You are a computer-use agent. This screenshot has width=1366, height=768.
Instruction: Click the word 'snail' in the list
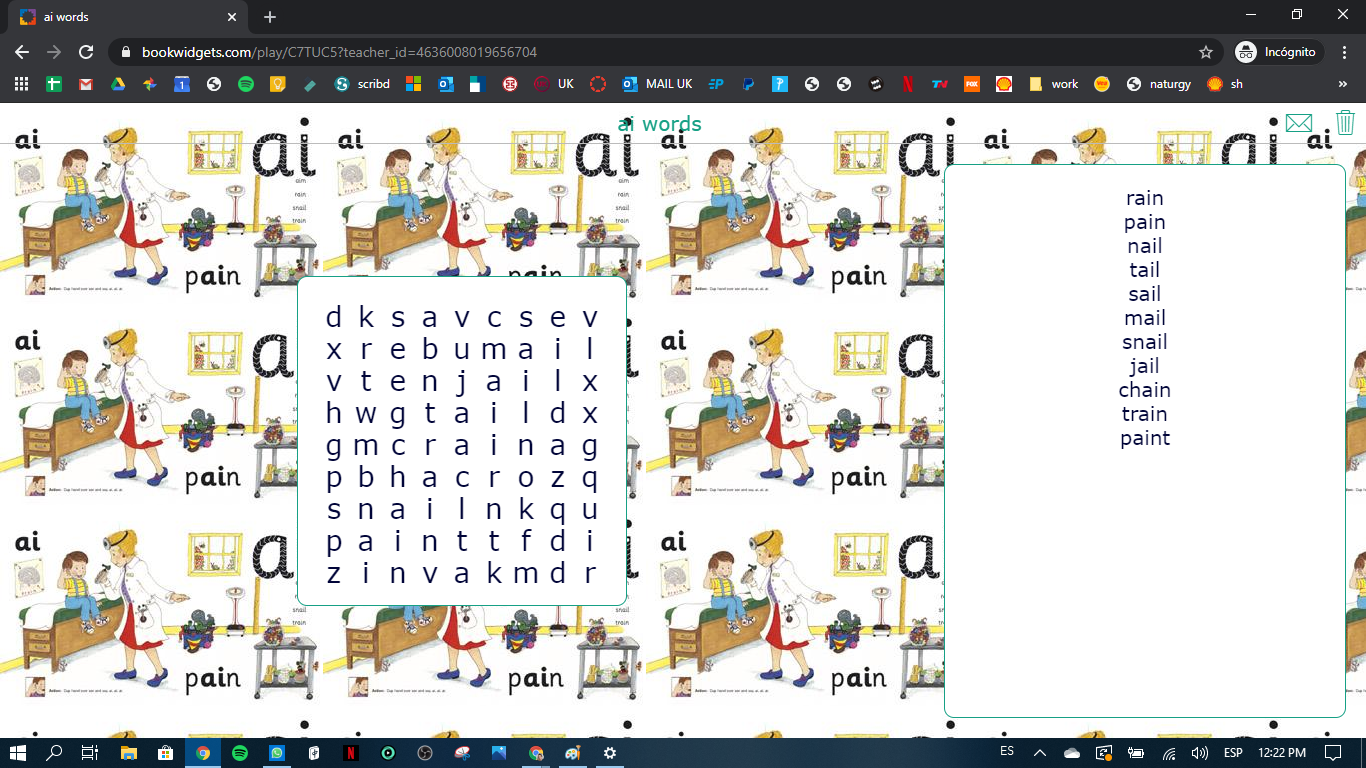point(1145,342)
